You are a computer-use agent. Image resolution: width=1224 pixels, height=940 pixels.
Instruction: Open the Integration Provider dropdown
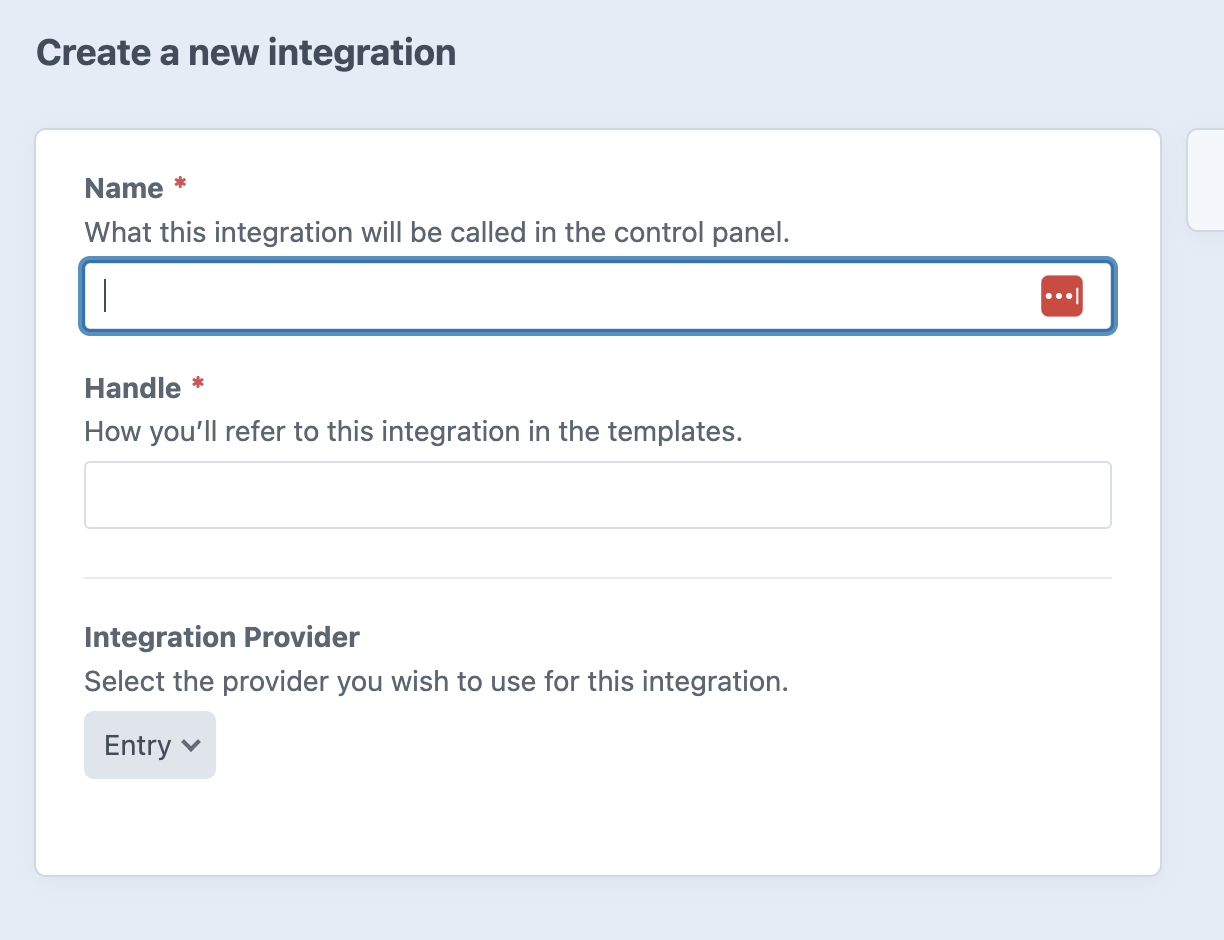(150, 744)
